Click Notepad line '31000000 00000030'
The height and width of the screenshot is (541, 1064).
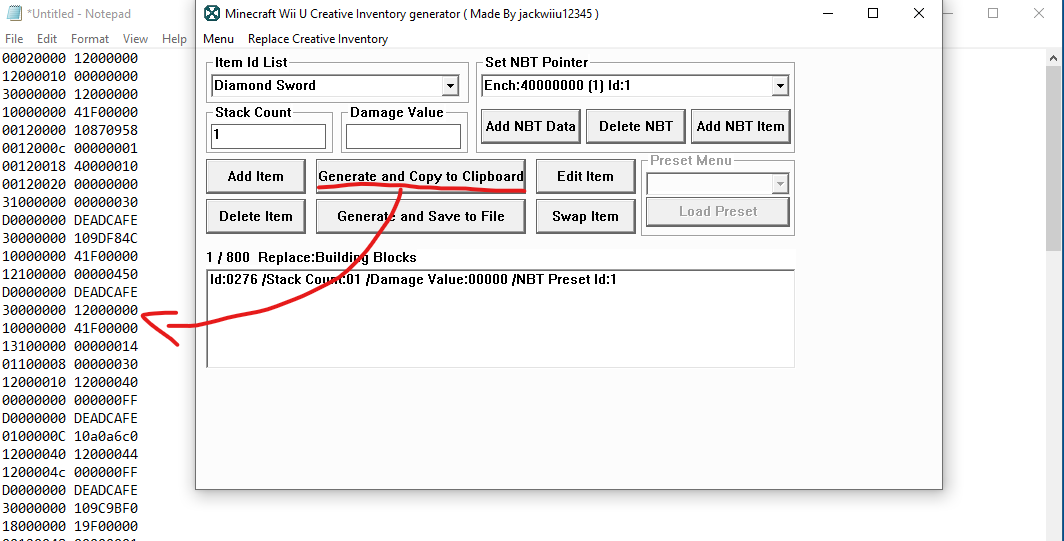tap(70, 202)
